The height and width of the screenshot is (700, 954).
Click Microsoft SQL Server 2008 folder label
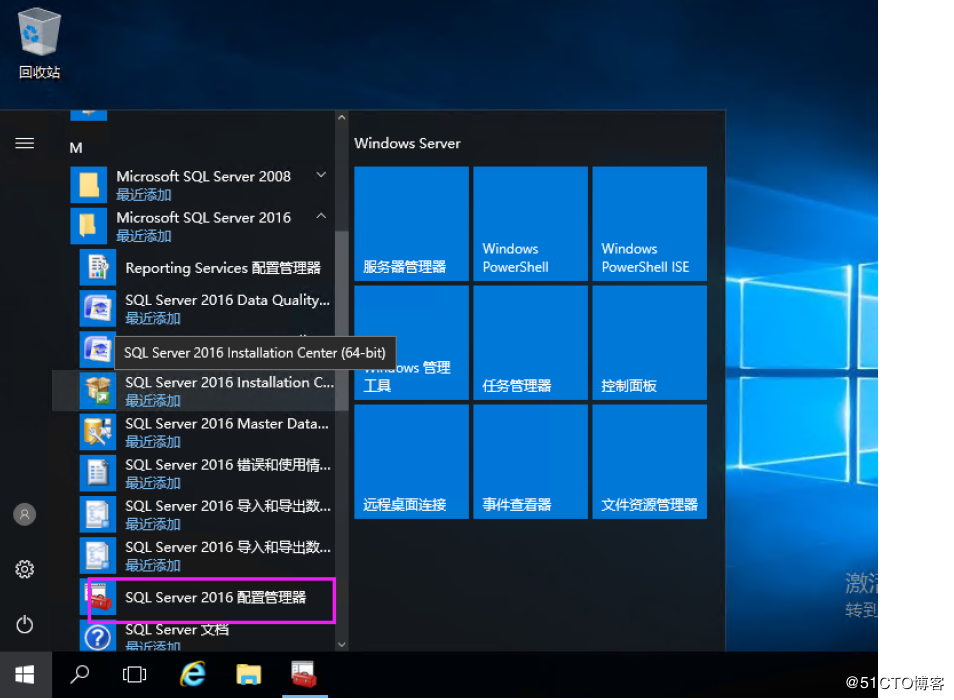204,176
